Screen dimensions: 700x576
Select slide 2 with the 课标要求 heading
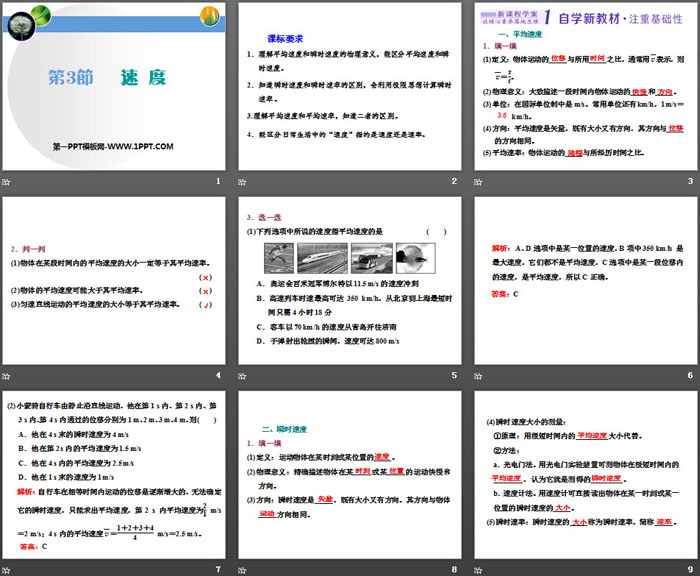(x=349, y=88)
